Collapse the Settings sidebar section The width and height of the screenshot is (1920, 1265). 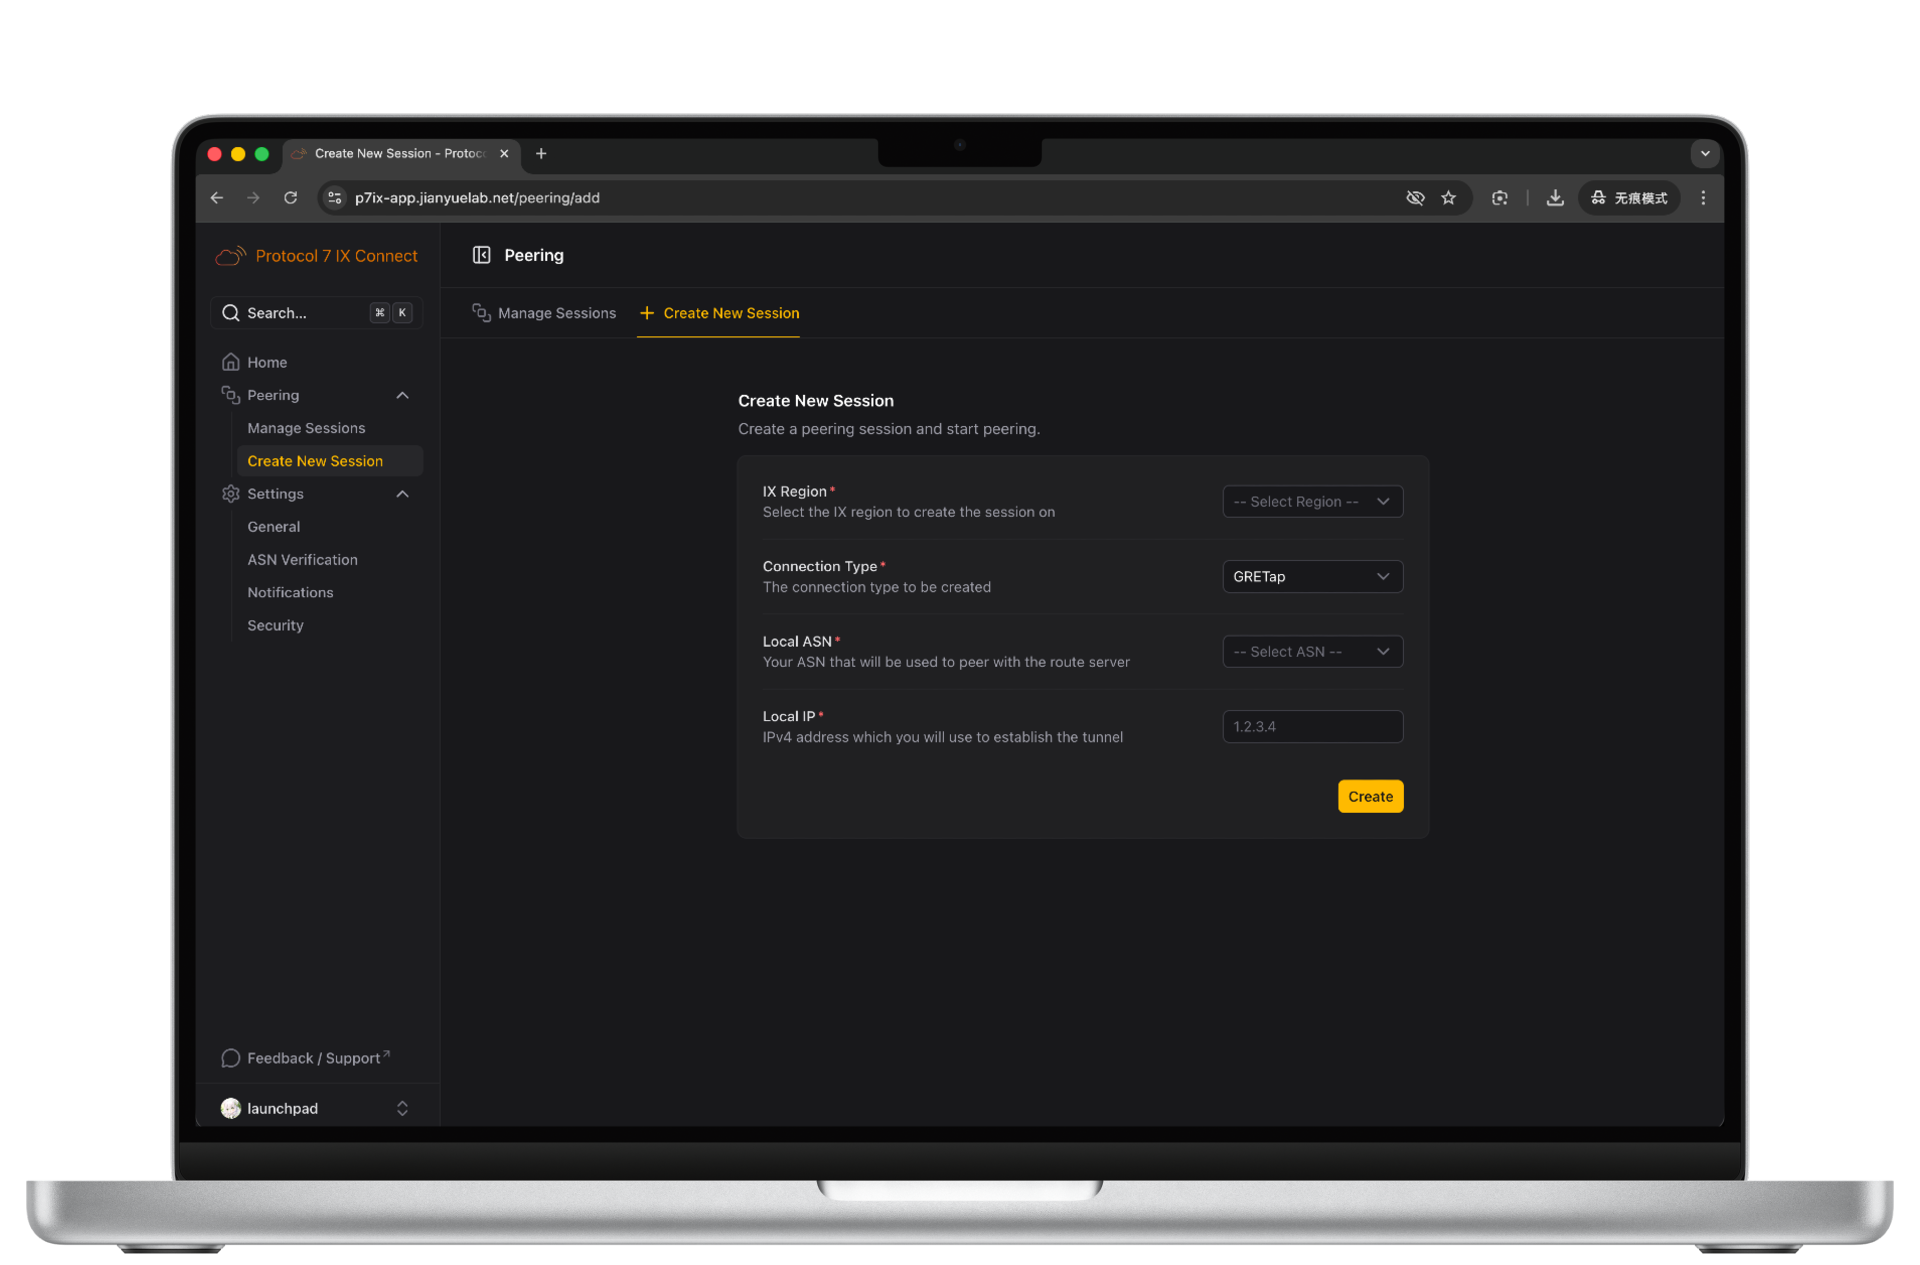click(x=402, y=494)
